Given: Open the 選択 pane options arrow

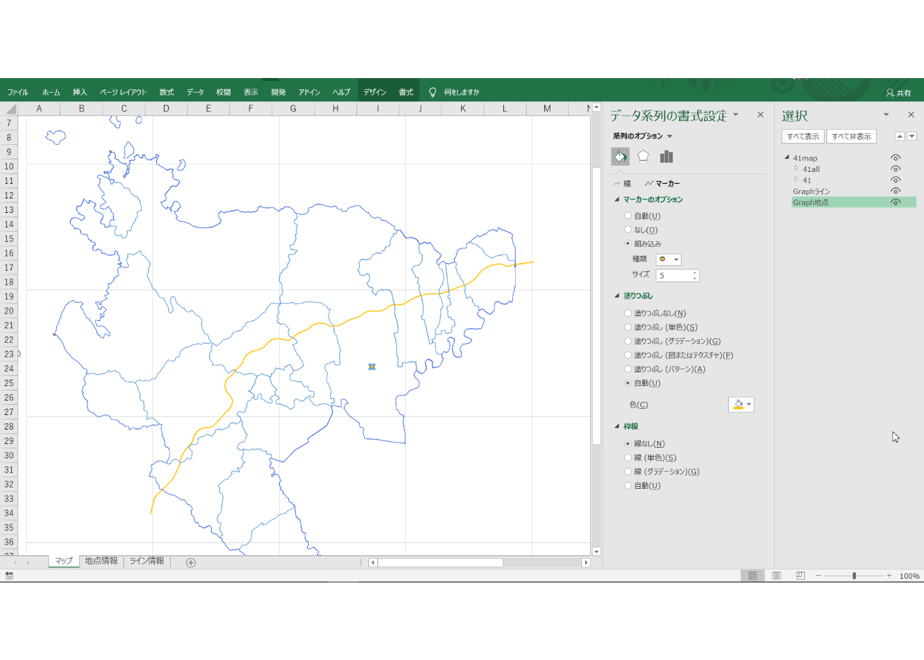Looking at the screenshot, I should click(x=886, y=115).
